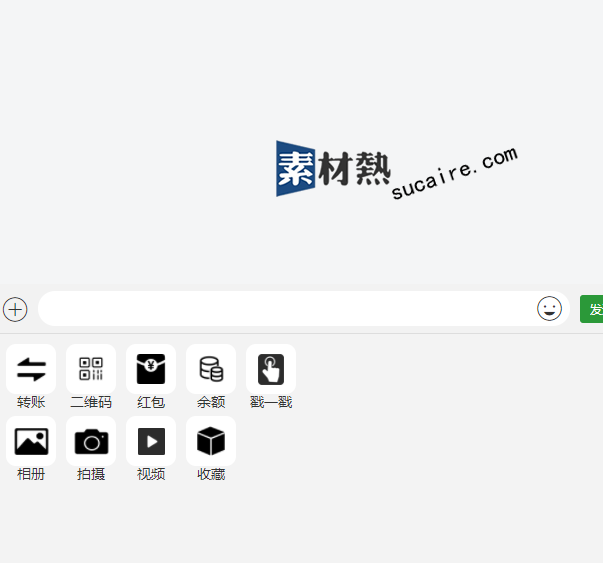
Task: Tap the 戳一戳 poke finger icon
Action: point(271,369)
